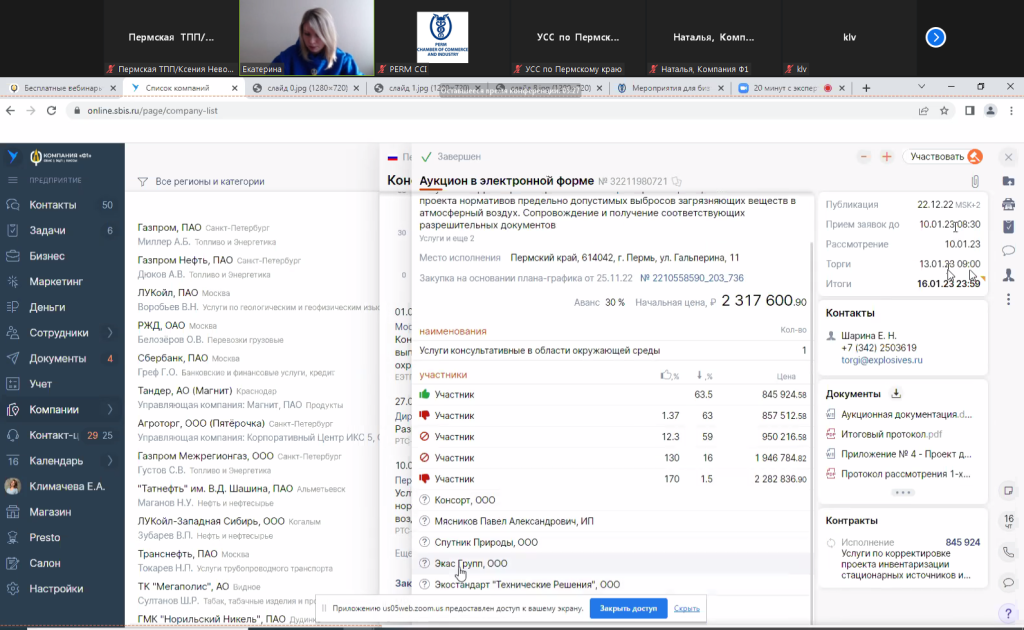
Task: Show next Zoom participants arrow
Action: click(x=935, y=37)
